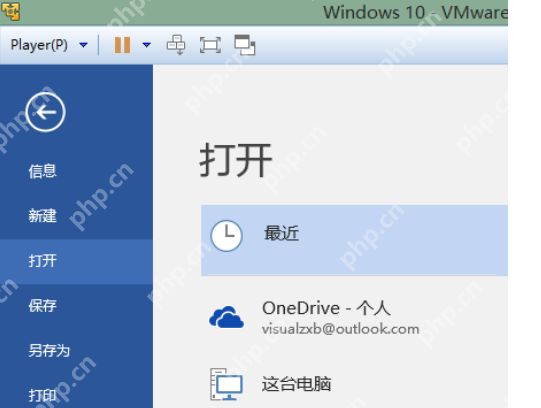Select 保存 in the sidebar
The width and height of the screenshot is (541, 408).
[42, 306]
